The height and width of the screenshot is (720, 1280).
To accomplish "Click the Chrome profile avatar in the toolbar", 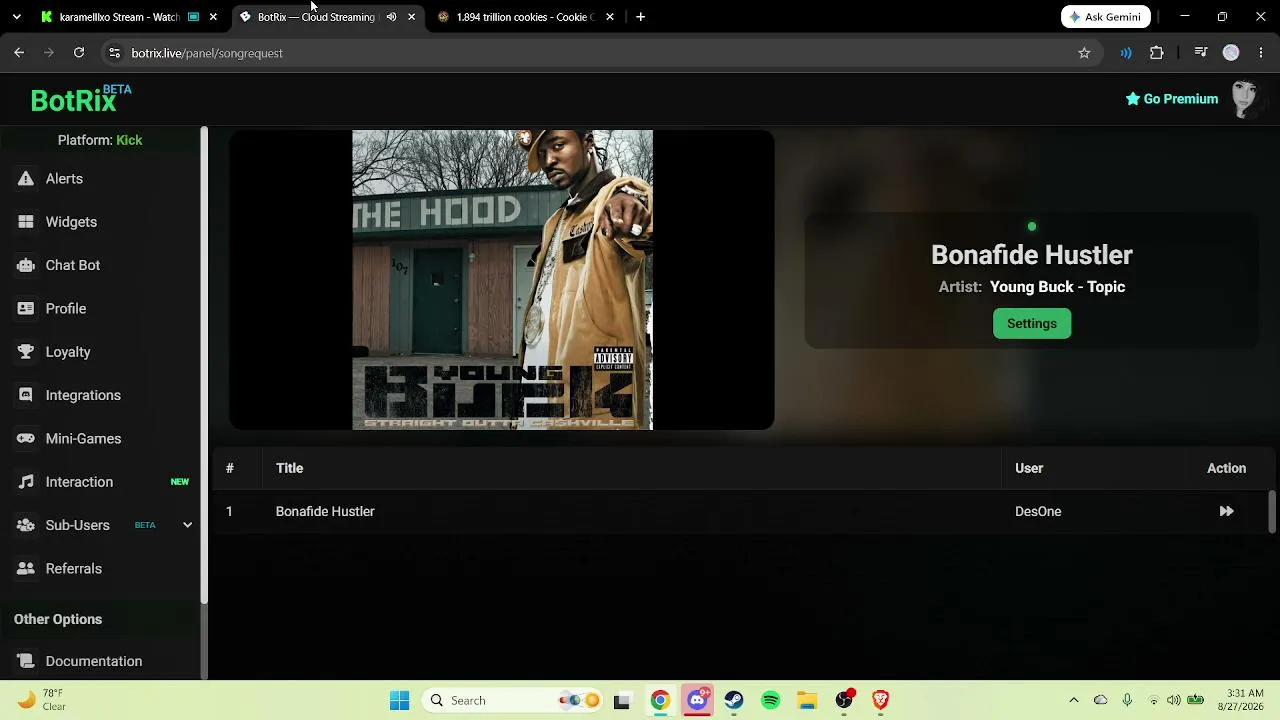I will (x=1231, y=53).
